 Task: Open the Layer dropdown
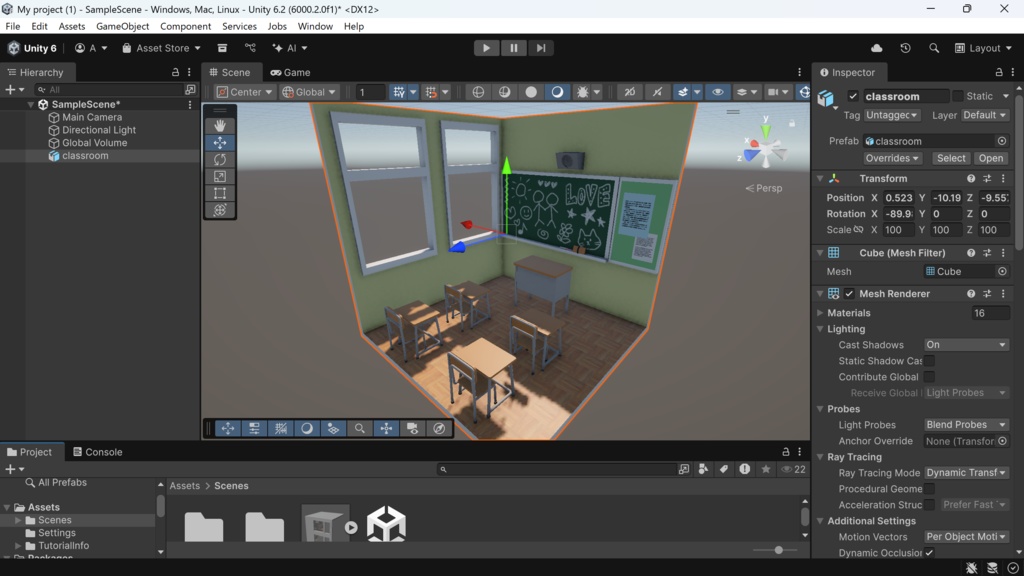(x=984, y=115)
